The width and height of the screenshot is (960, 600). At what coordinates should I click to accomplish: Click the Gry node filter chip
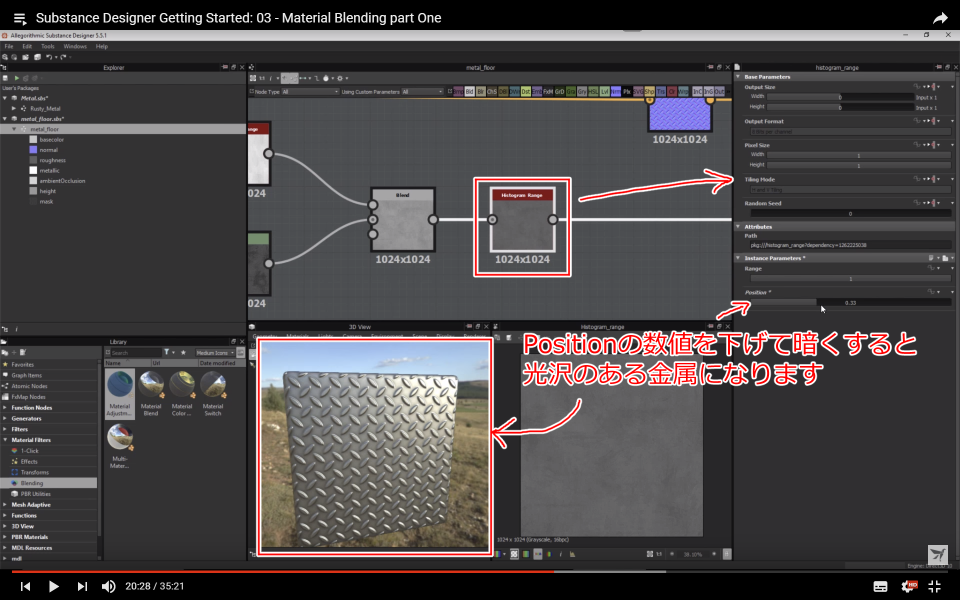582,92
